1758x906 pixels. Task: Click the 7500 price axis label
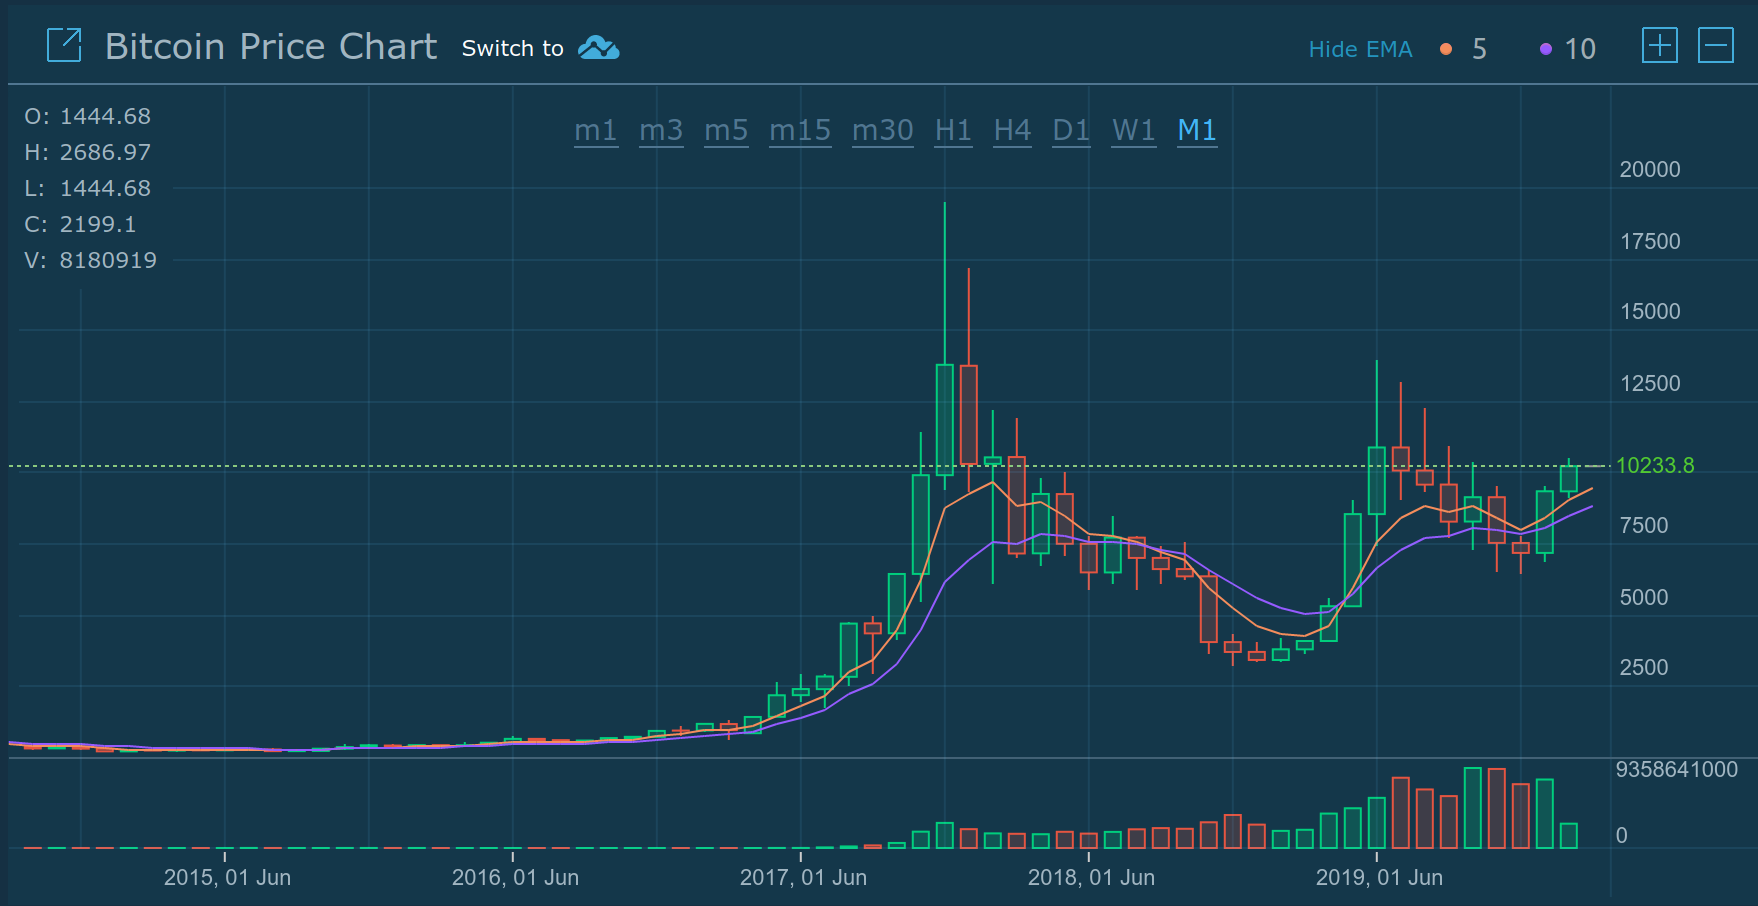pyautogui.click(x=1644, y=525)
